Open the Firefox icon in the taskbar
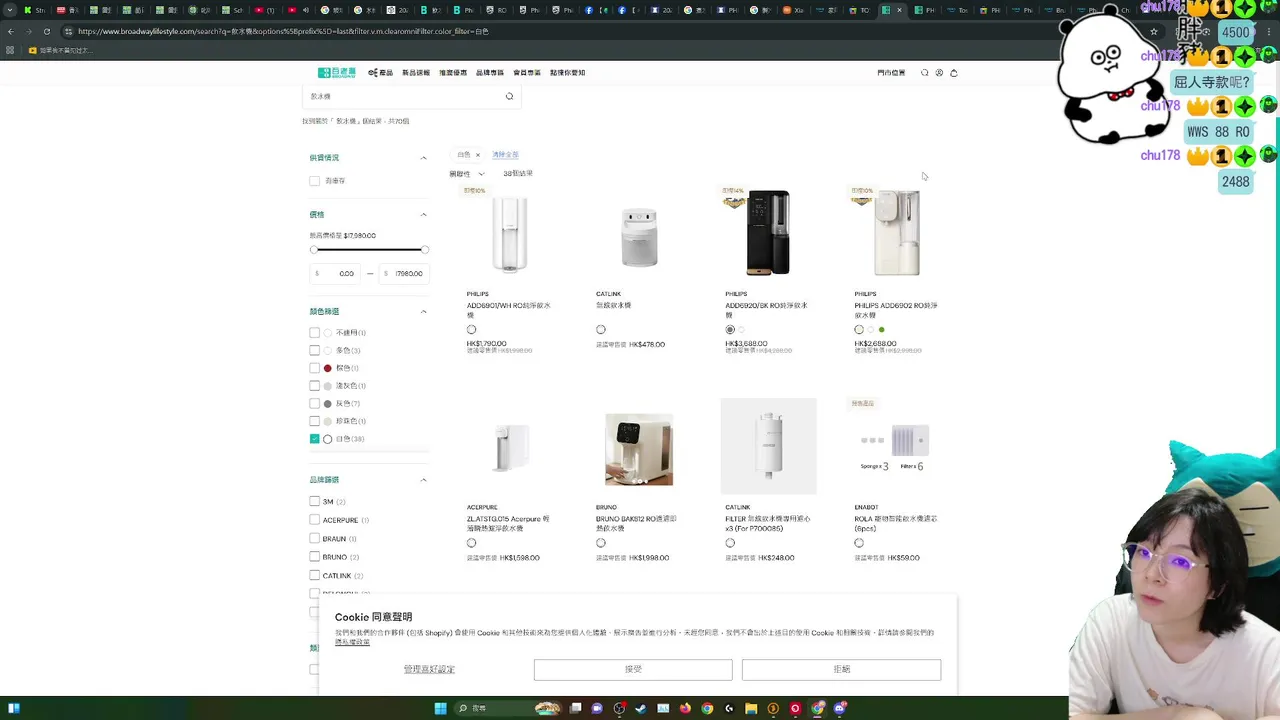This screenshot has height=720, width=1280. point(685,708)
